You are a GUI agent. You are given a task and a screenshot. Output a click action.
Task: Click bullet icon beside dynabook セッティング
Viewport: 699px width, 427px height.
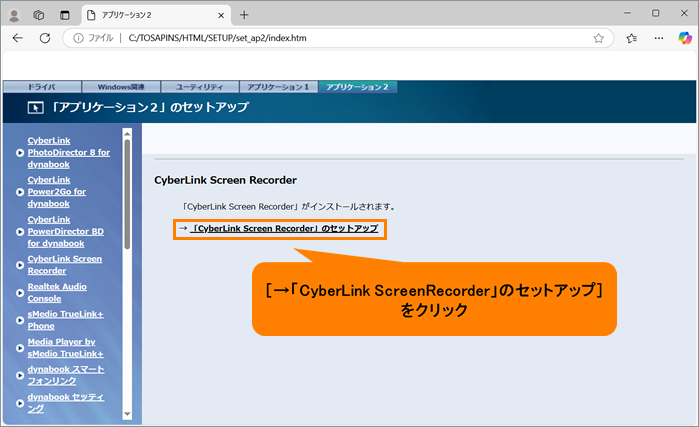(x=20, y=403)
